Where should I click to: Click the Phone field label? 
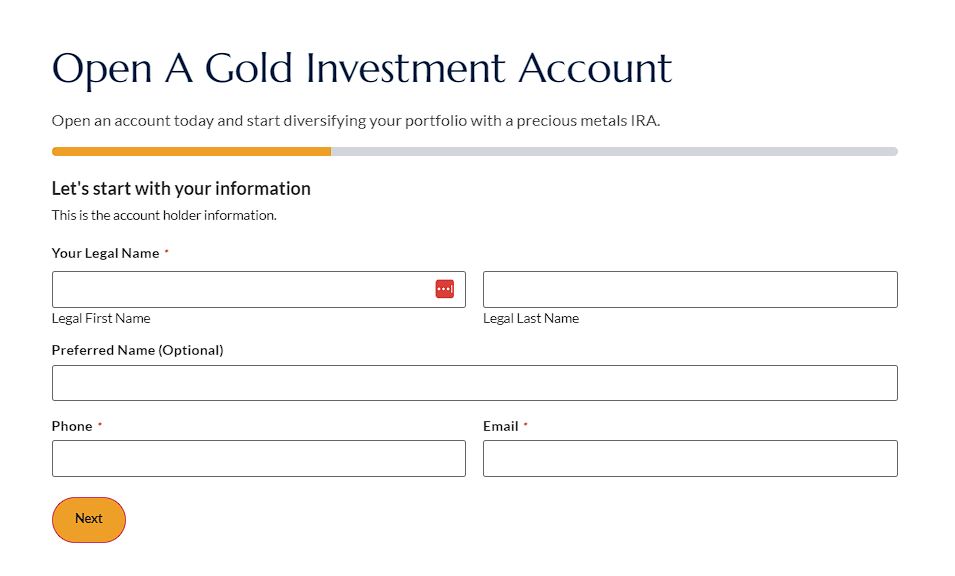72,426
